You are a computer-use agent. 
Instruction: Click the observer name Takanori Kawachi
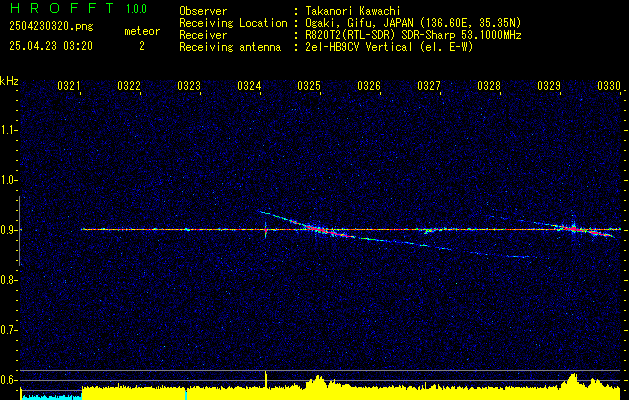pos(352,11)
